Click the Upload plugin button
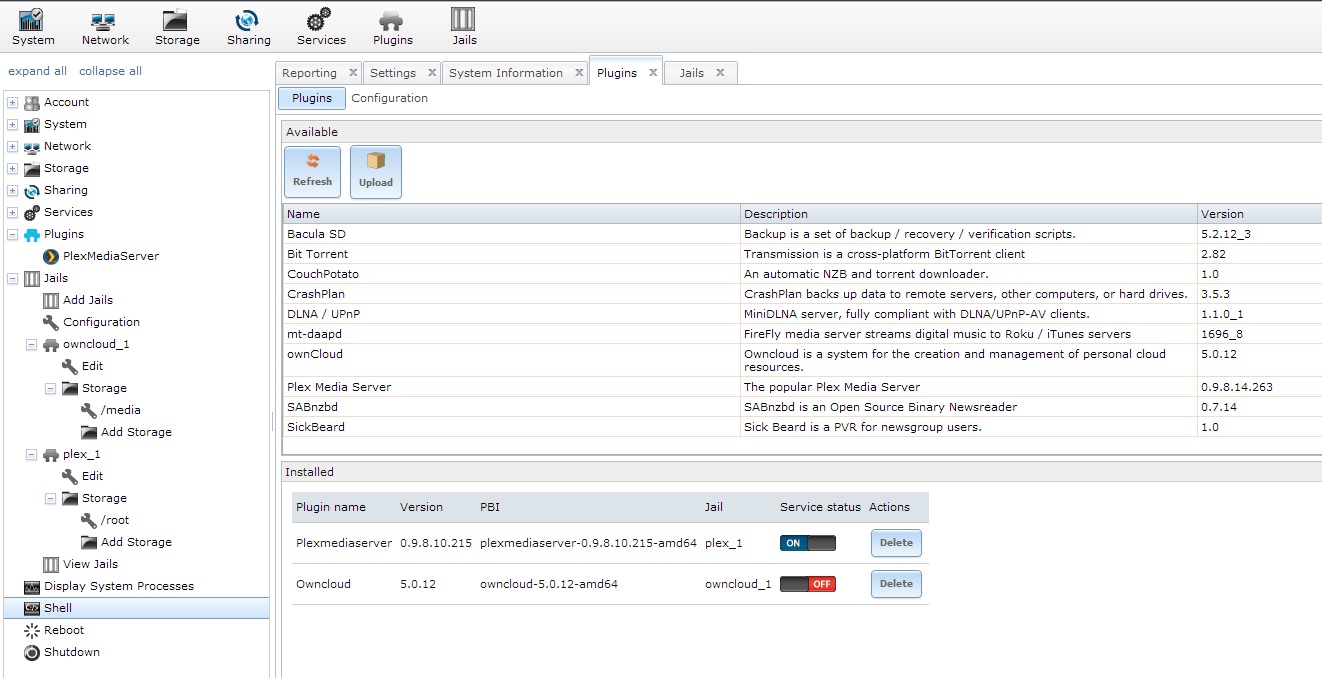Screen dimensions: 1322x678 tap(376, 172)
